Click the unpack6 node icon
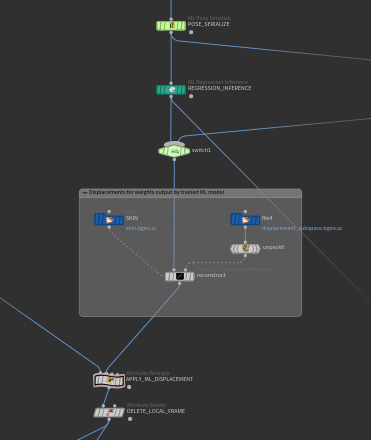The width and height of the screenshot is (371, 440). [x=245, y=248]
